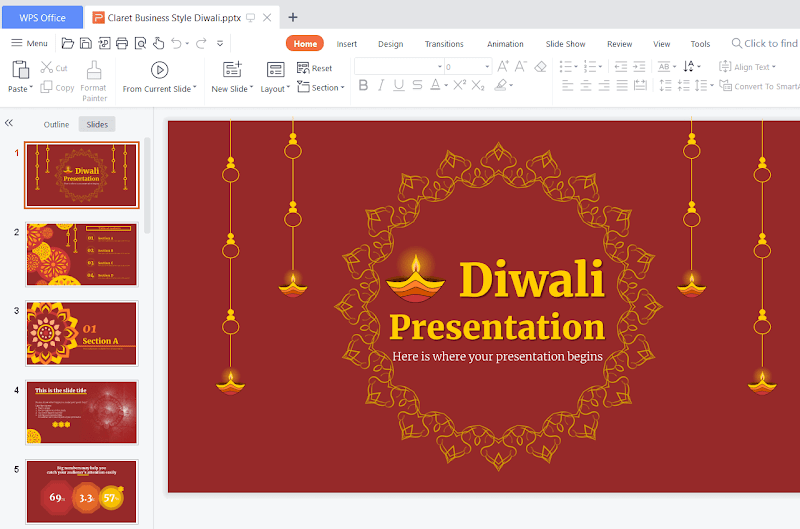Open the Animation tab
800x529 pixels.
[505, 44]
